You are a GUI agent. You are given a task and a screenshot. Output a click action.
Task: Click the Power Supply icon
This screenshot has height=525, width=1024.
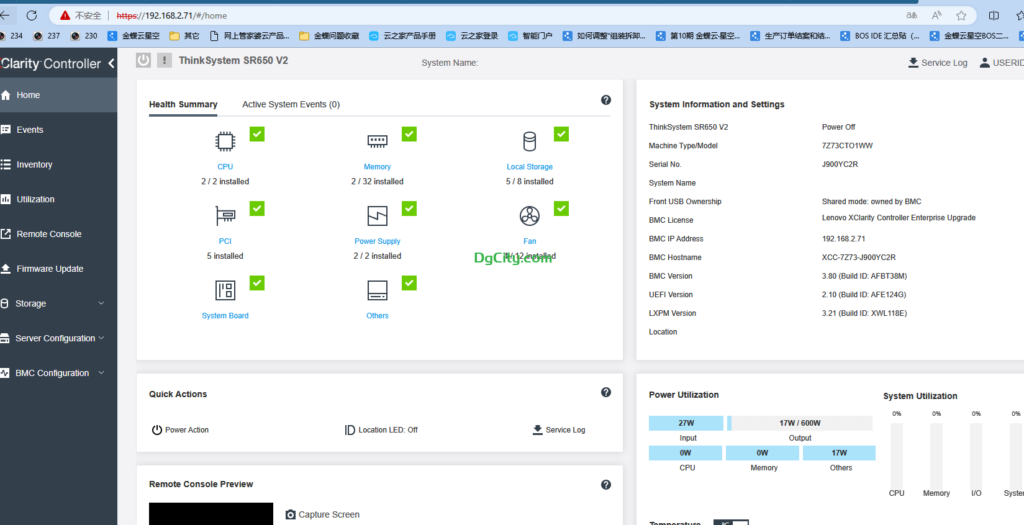(377, 215)
